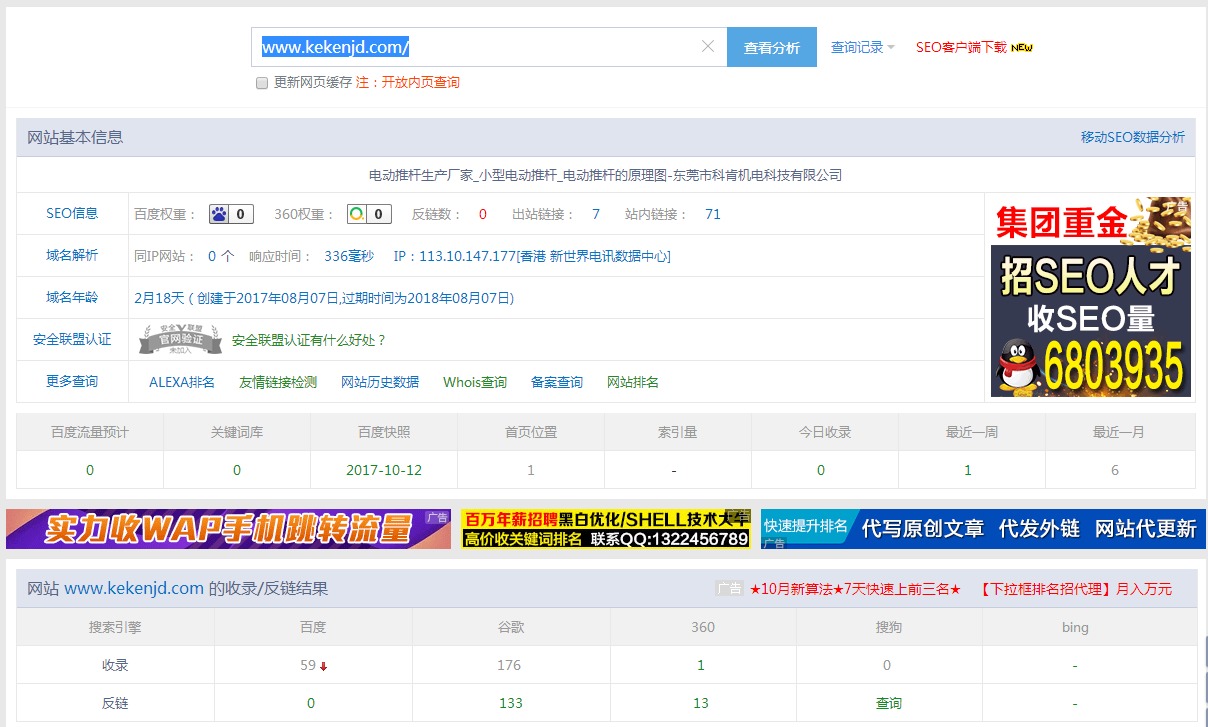The width and height of the screenshot is (1208, 727).
Task: Enable 更新网页缓存 checkbox
Action: point(262,83)
